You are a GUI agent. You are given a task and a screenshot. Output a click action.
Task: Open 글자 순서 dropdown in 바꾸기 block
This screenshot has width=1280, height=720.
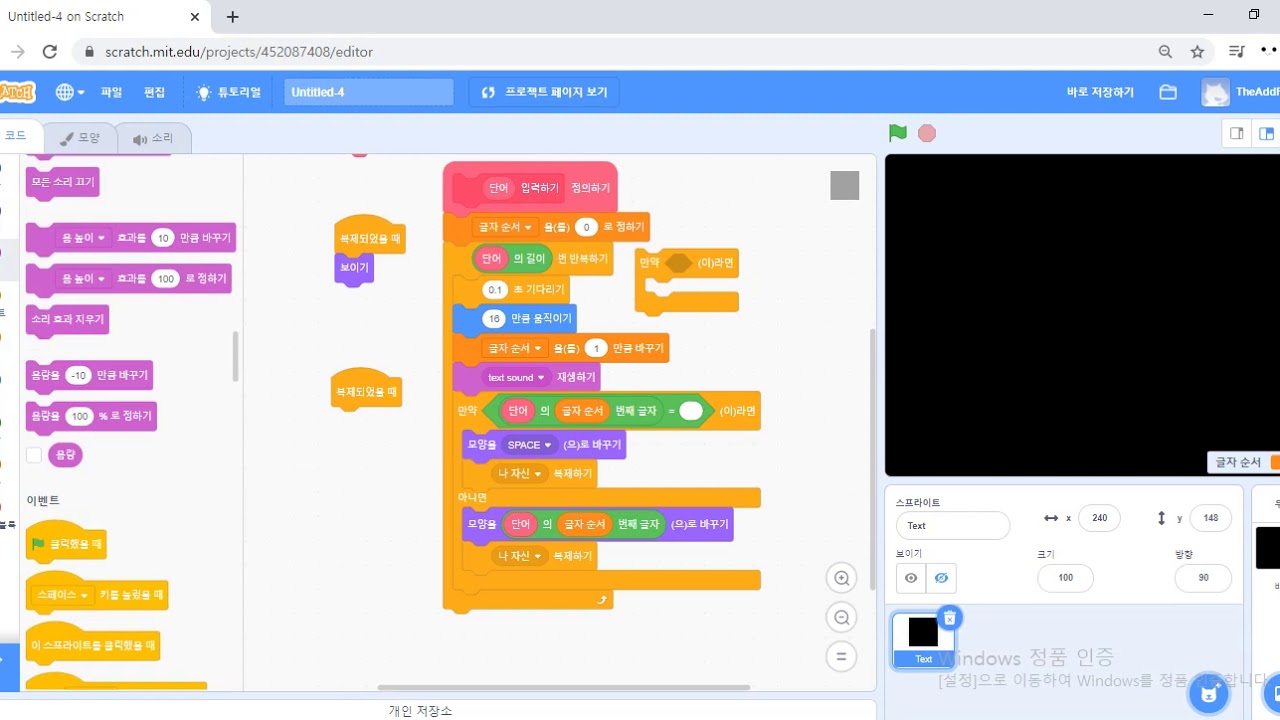[515, 348]
